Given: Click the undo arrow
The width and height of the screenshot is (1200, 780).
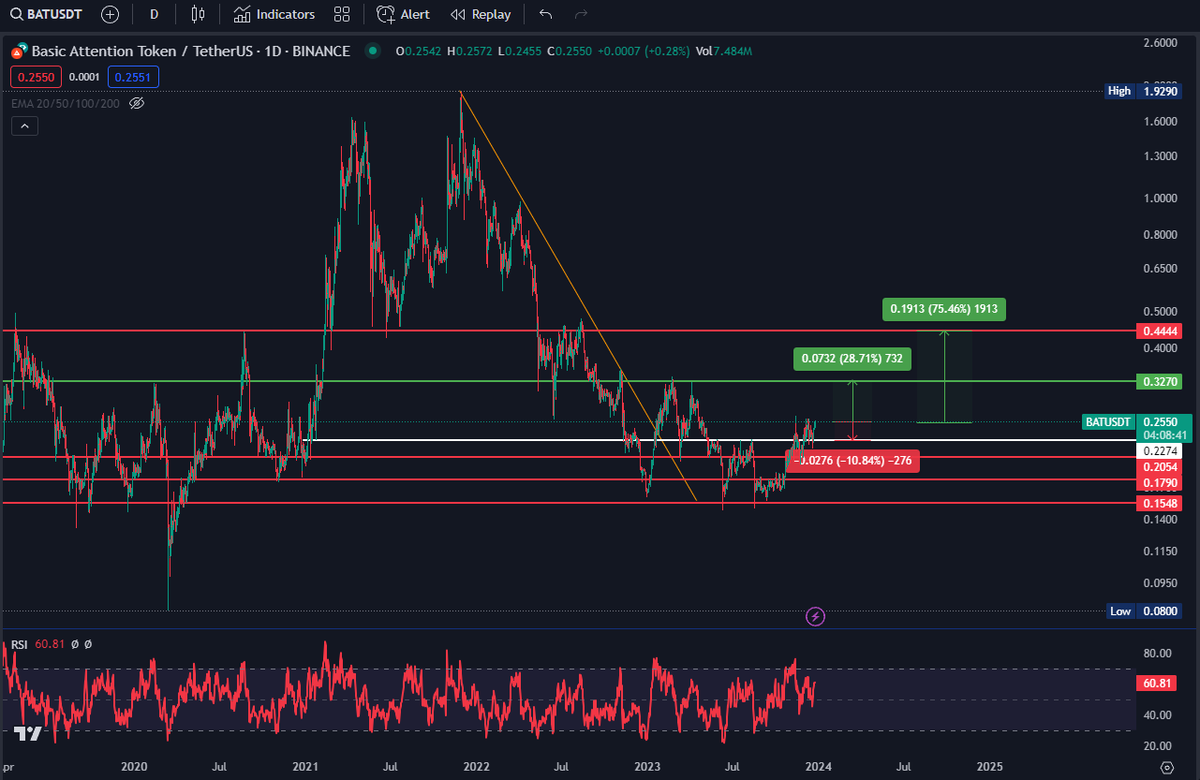Looking at the screenshot, I should pos(545,14).
